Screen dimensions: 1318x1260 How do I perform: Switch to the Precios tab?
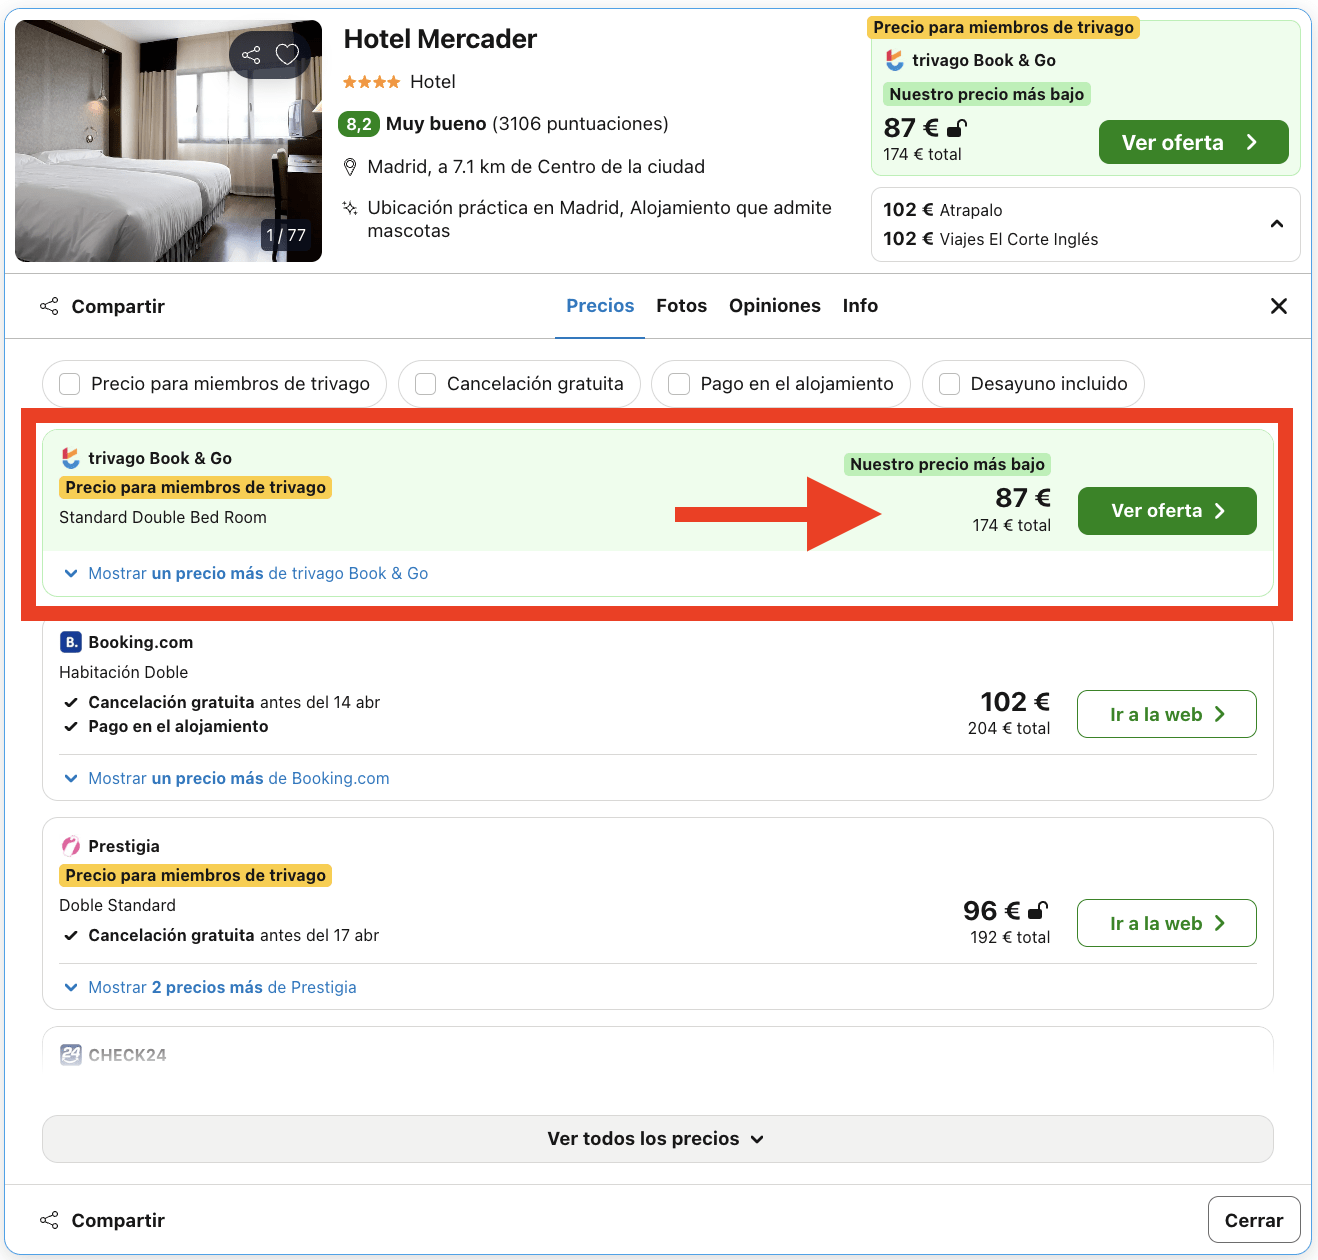tap(600, 306)
